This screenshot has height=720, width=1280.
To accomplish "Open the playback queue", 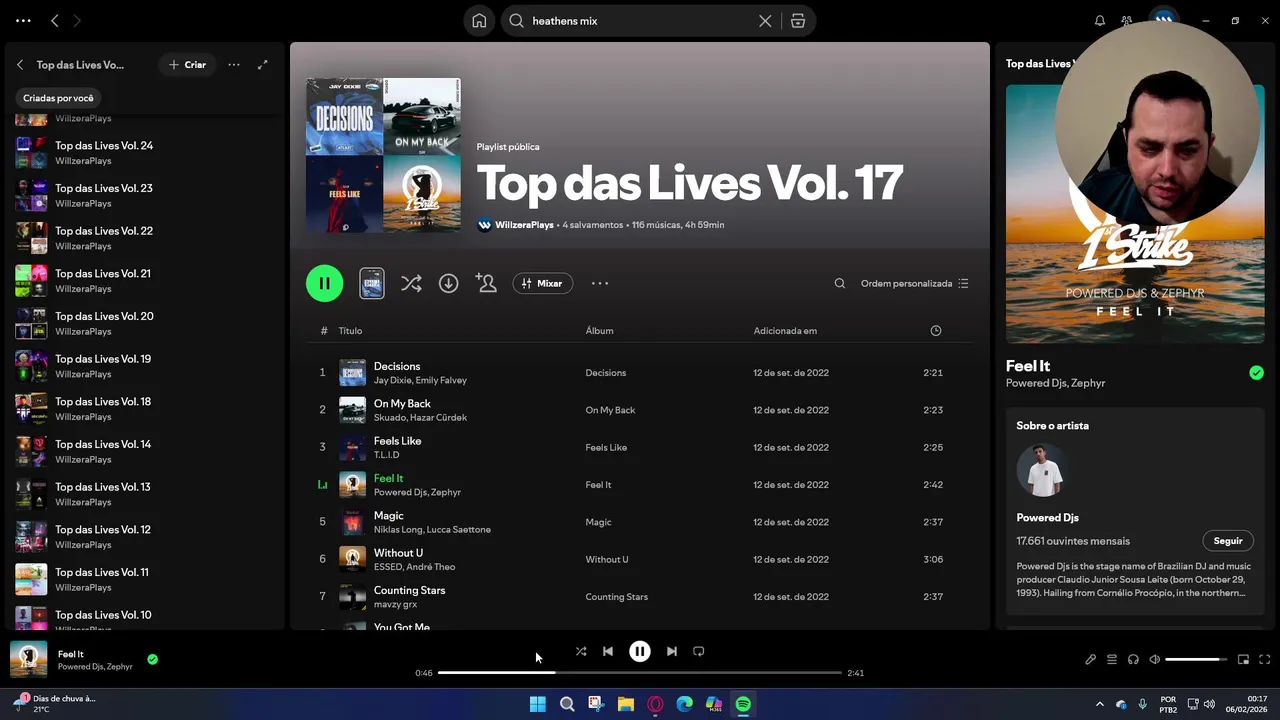I will pyautogui.click(x=1112, y=659).
